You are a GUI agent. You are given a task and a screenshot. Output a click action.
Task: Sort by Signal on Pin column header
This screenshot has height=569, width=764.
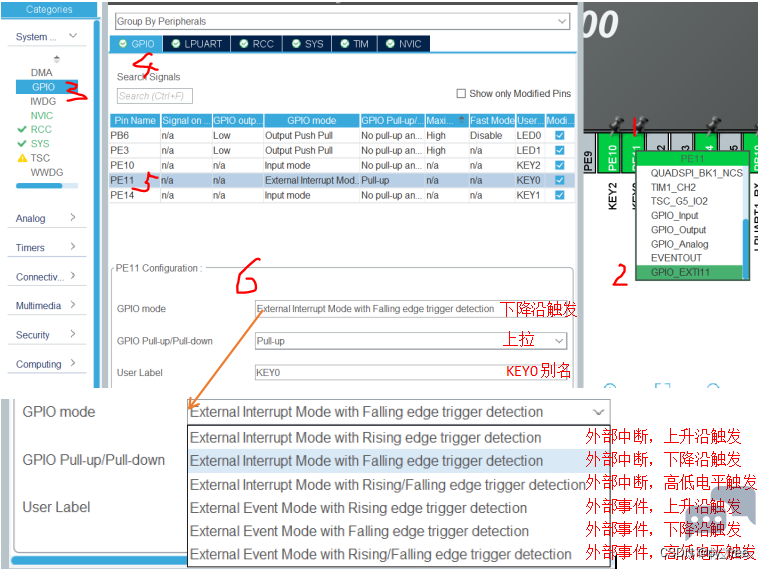pyautogui.click(x=186, y=120)
